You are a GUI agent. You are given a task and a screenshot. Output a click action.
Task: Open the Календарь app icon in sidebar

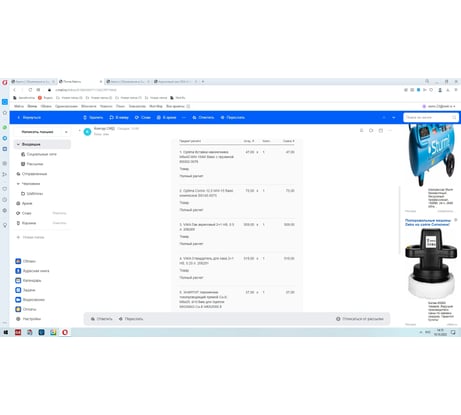pos(18,280)
